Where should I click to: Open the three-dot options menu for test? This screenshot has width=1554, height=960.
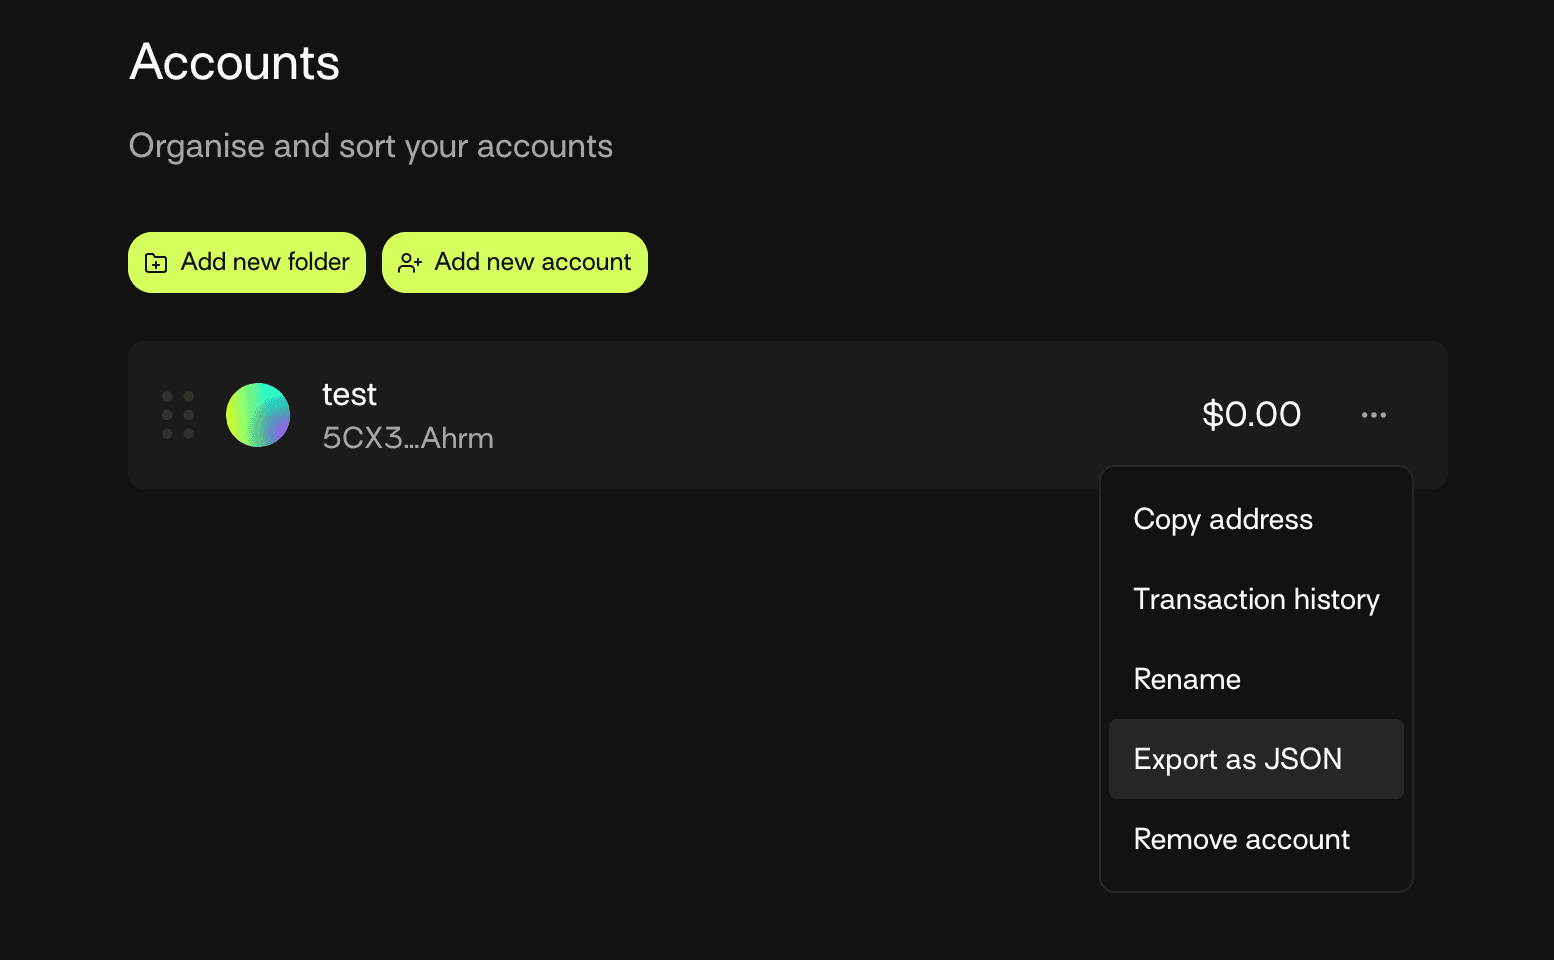[x=1373, y=415]
